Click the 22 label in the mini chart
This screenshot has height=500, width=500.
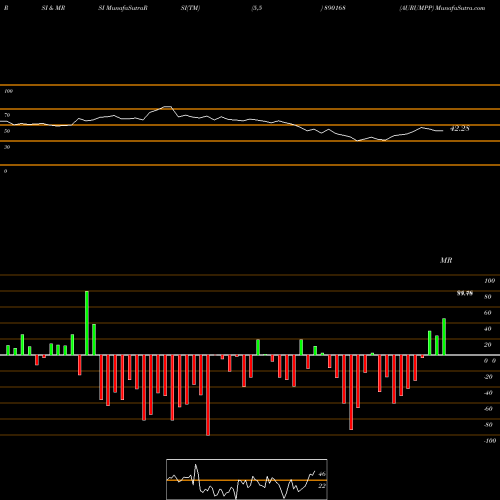coord(322,486)
